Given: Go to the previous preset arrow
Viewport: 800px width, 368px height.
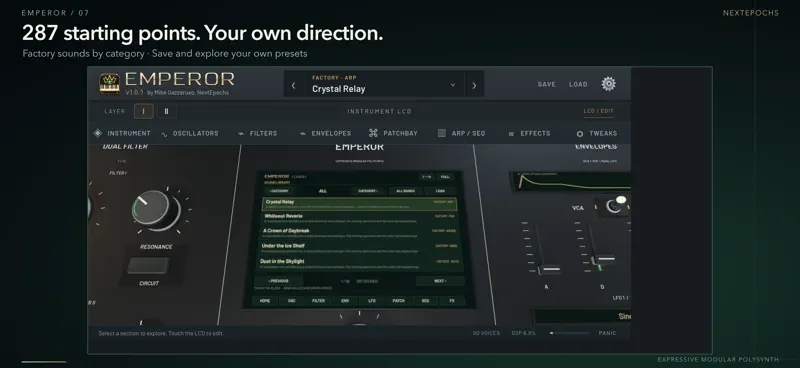Looking at the screenshot, I should 293,86.
